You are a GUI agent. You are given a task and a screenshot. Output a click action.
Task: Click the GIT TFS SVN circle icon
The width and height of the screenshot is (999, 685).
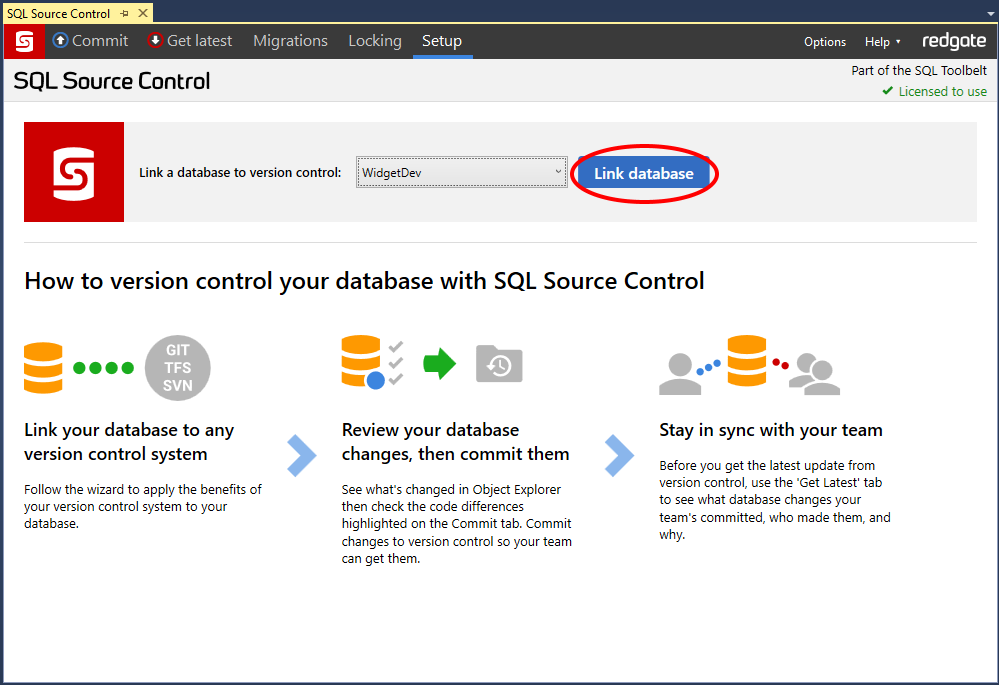point(178,367)
